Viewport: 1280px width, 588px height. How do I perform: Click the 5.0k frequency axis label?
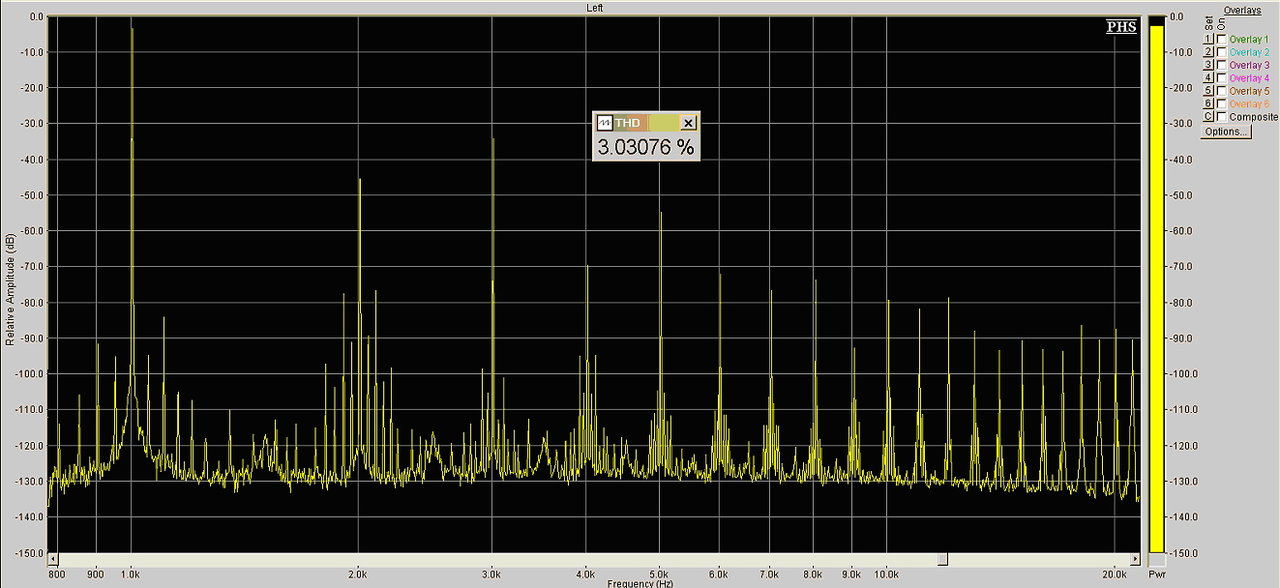click(659, 575)
